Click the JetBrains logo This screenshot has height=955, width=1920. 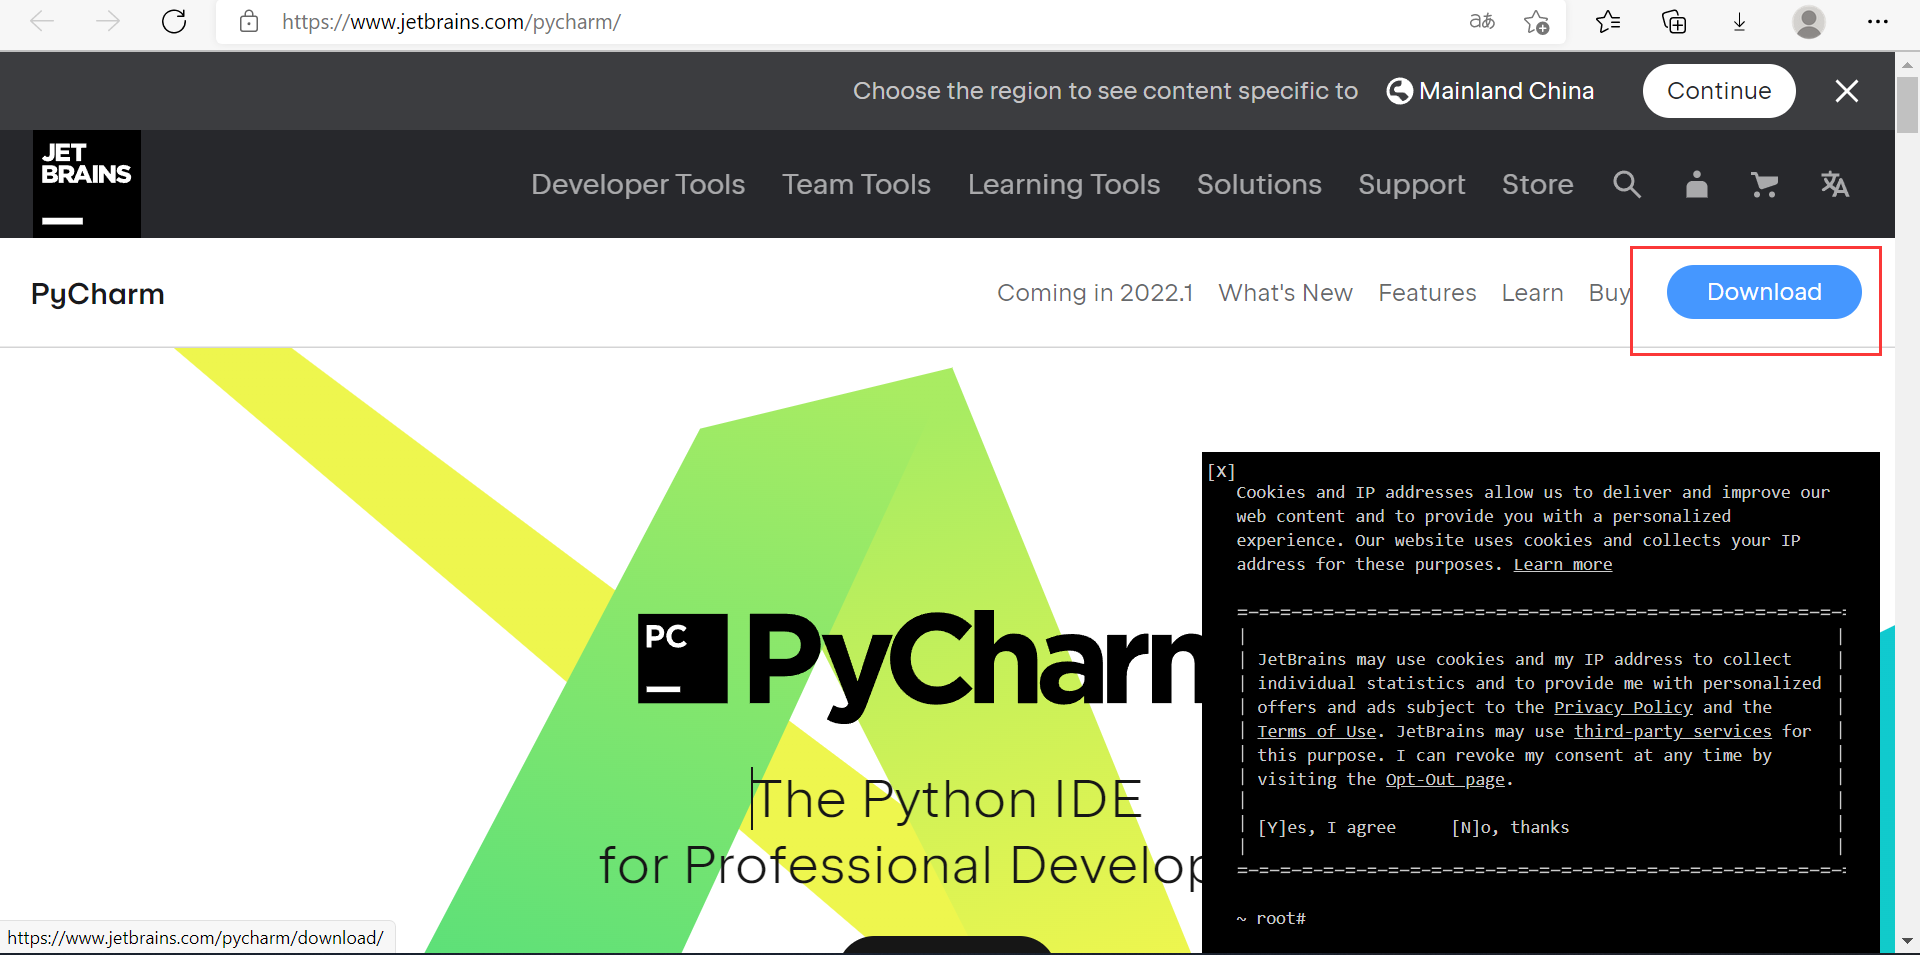(x=87, y=184)
